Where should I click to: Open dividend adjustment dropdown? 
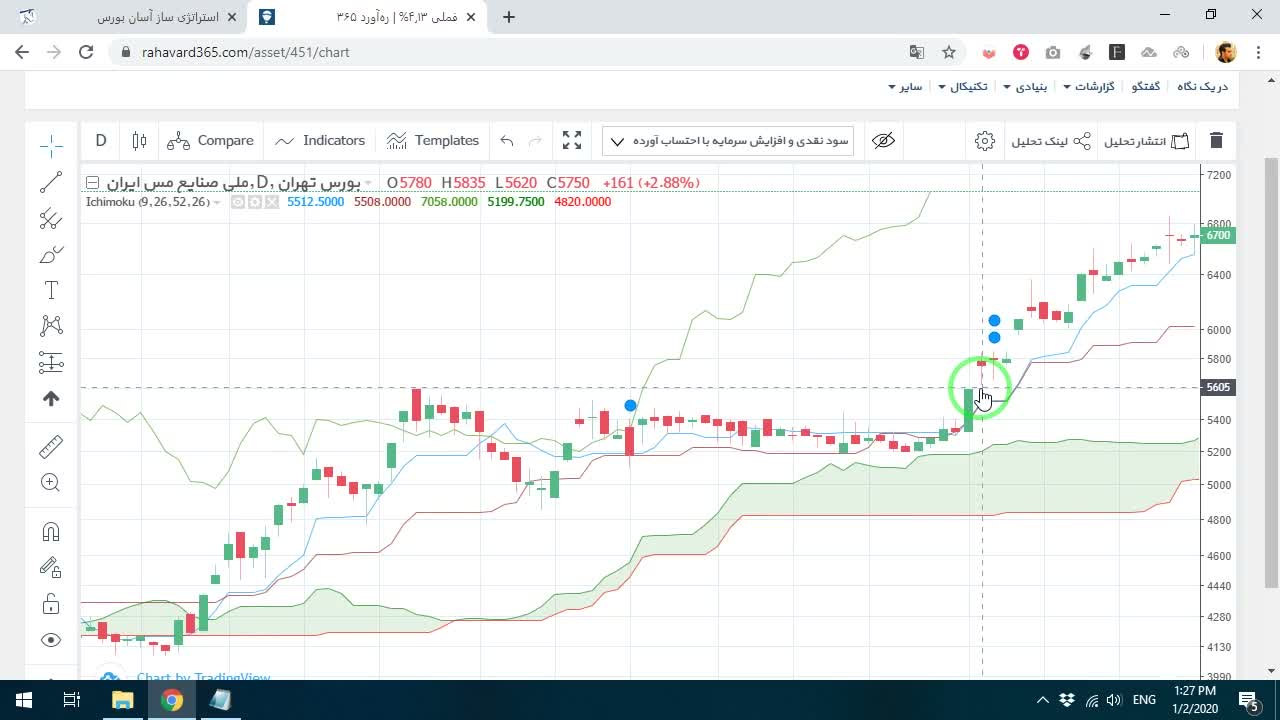729,141
